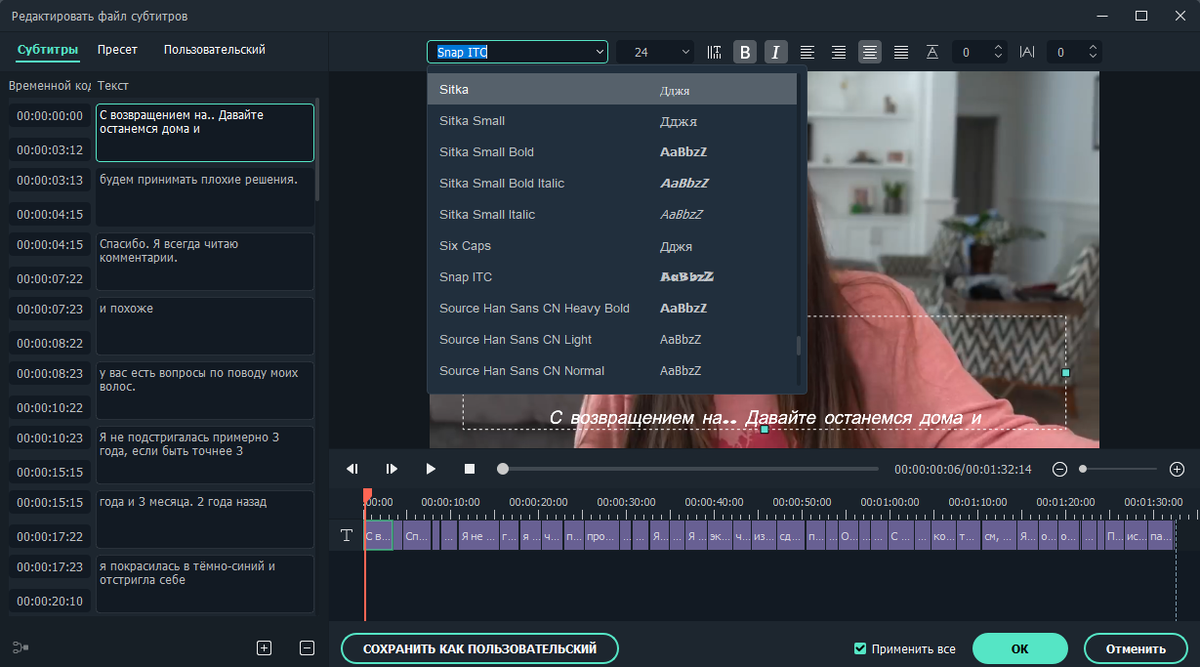Image resolution: width=1200 pixels, height=667 pixels.
Task: Uncheck the Применить все checkbox
Action: pos(860,648)
